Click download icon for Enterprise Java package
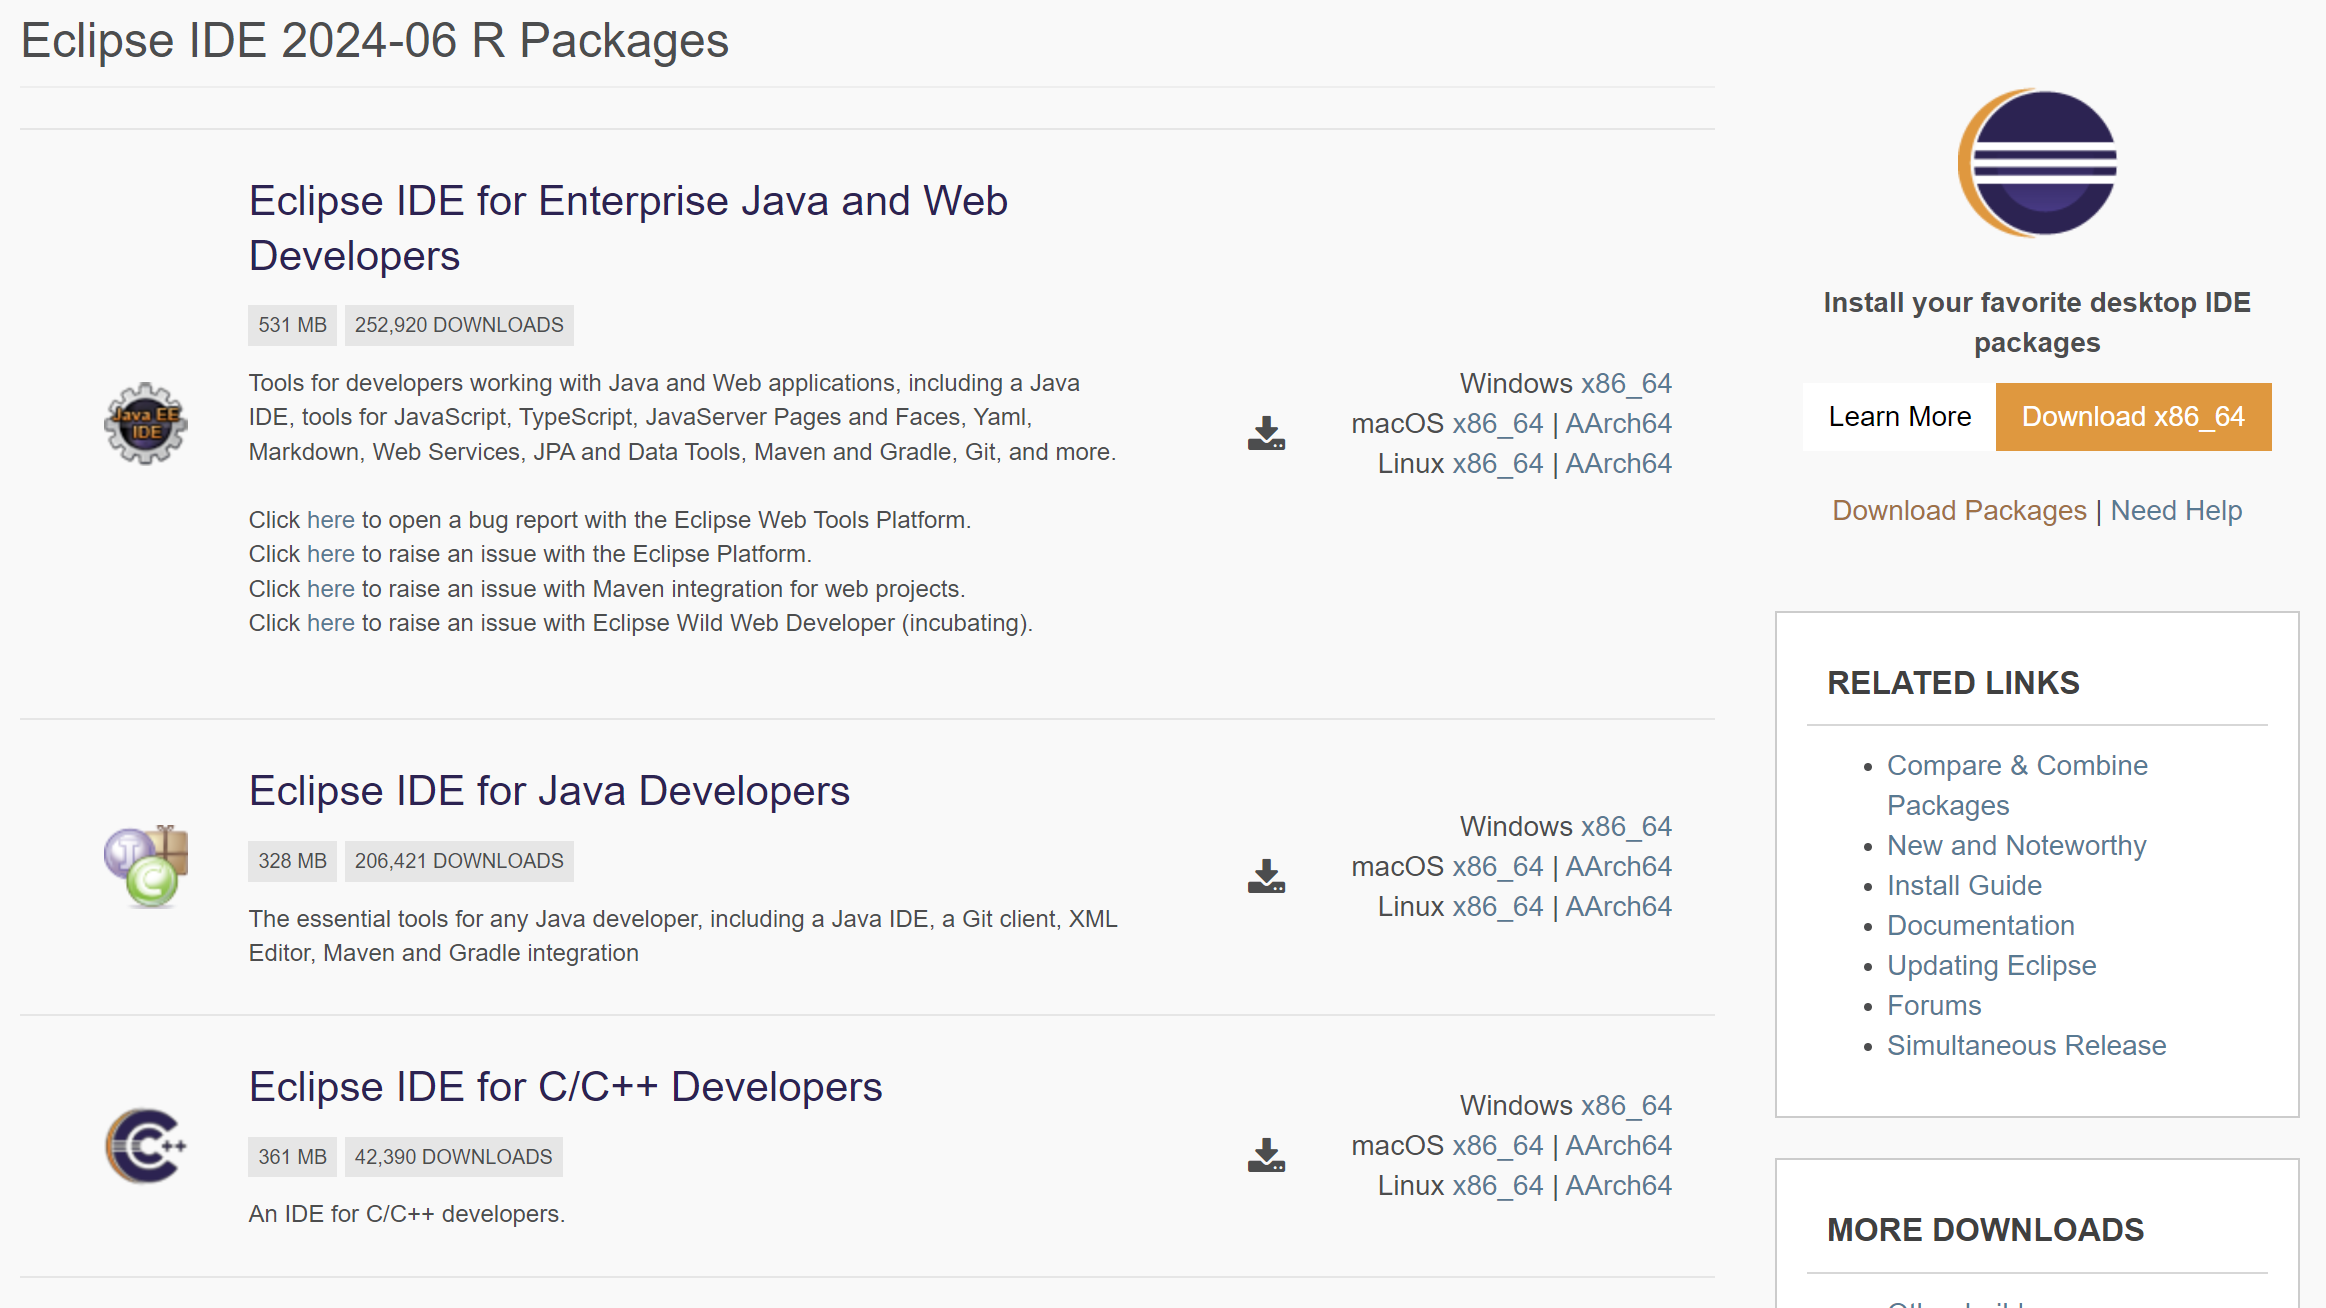Image resolution: width=2326 pixels, height=1308 pixels. click(1266, 433)
